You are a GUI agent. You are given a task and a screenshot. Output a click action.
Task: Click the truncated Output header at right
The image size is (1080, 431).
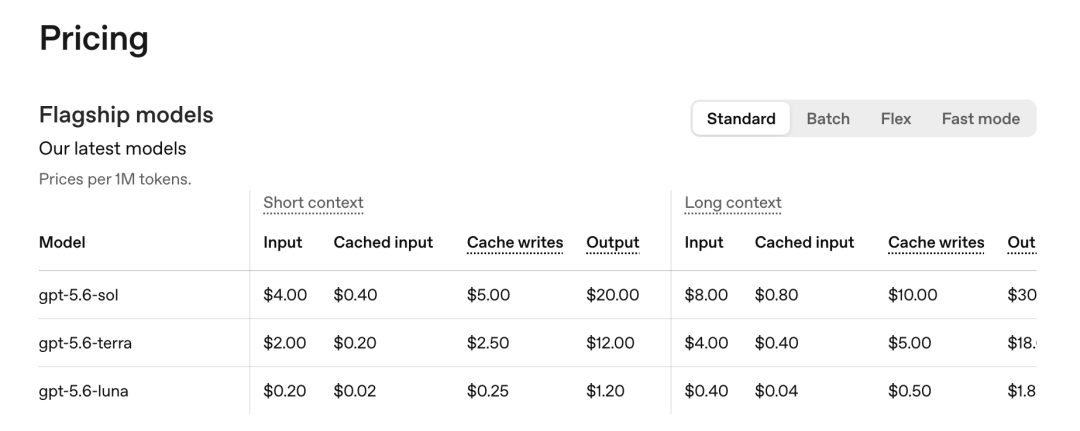coord(1021,242)
